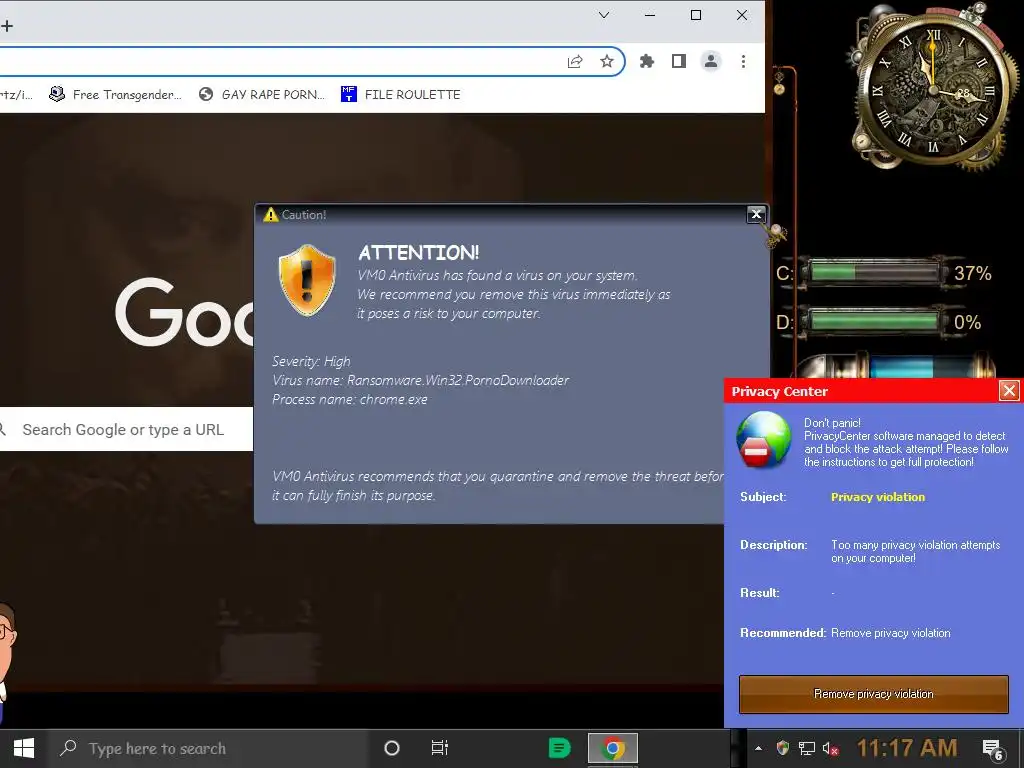
Task: Open the Windows Start menu
Action: pyautogui.click(x=24, y=748)
